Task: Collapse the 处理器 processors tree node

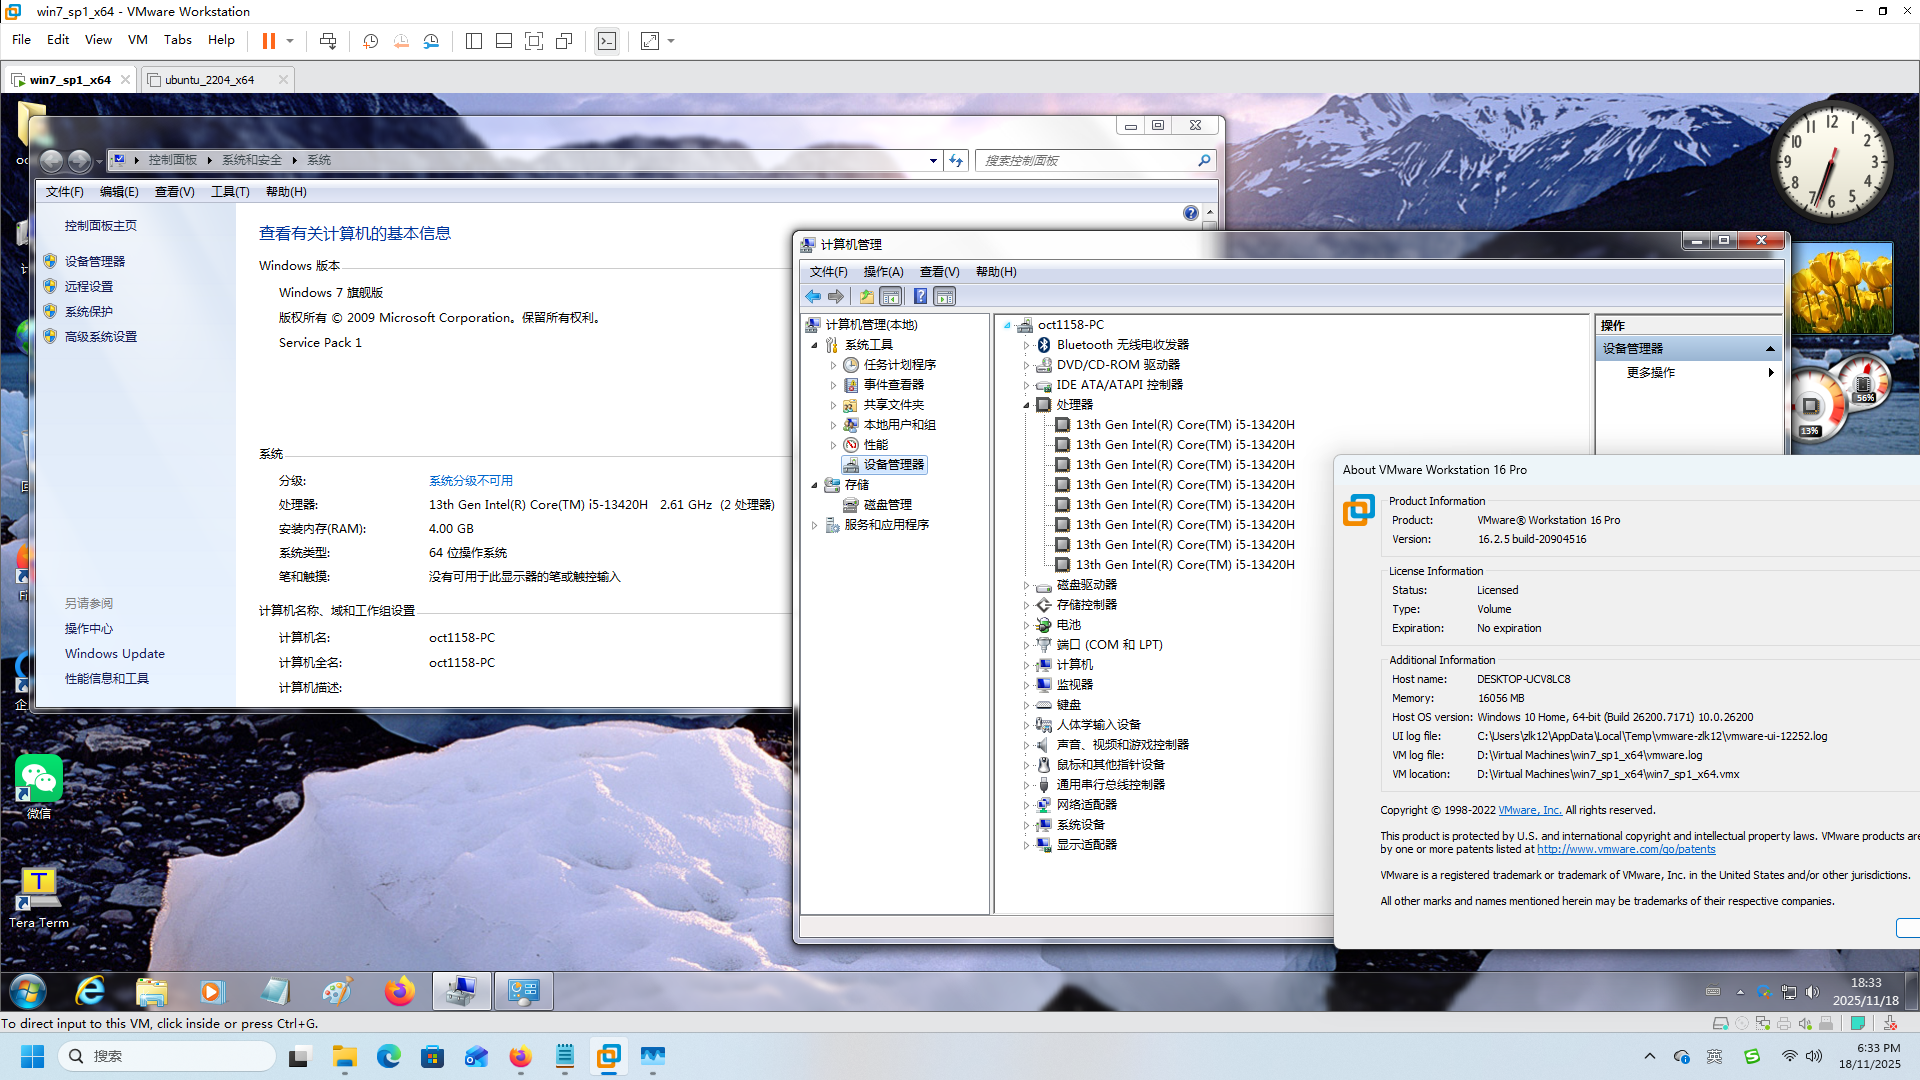Action: [1026, 405]
